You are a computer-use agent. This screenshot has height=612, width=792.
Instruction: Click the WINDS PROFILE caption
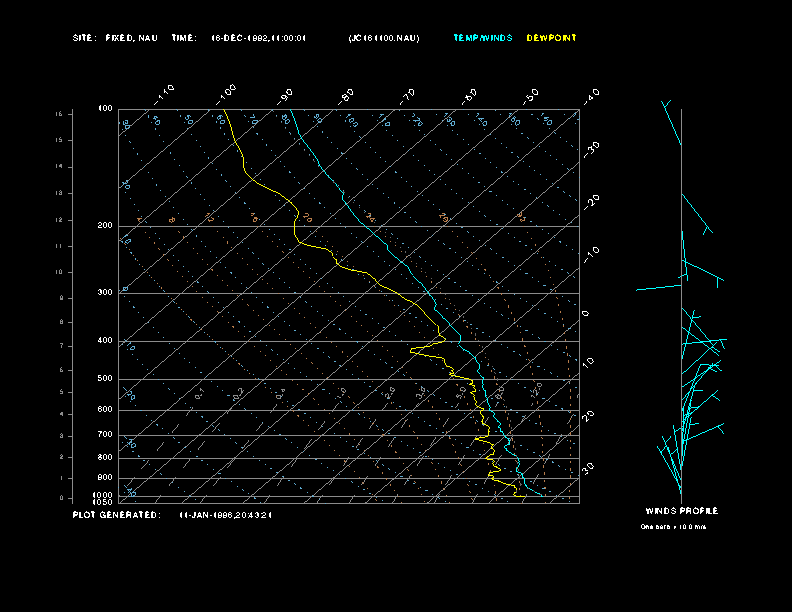click(681, 511)
